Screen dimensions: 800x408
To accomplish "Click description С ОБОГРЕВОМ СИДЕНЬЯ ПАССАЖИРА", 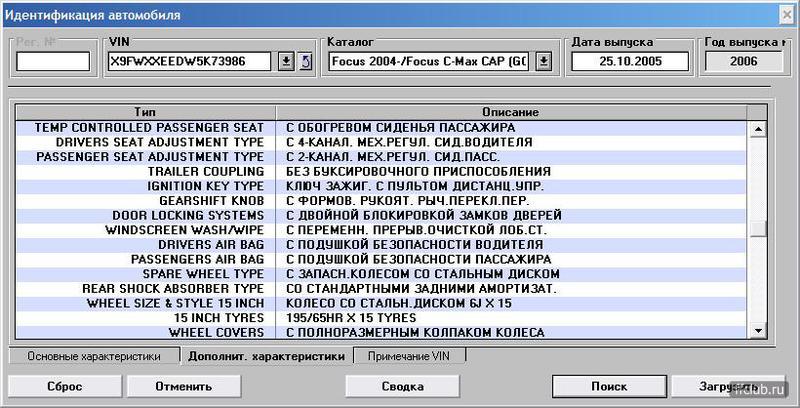I will click(401, 128).
